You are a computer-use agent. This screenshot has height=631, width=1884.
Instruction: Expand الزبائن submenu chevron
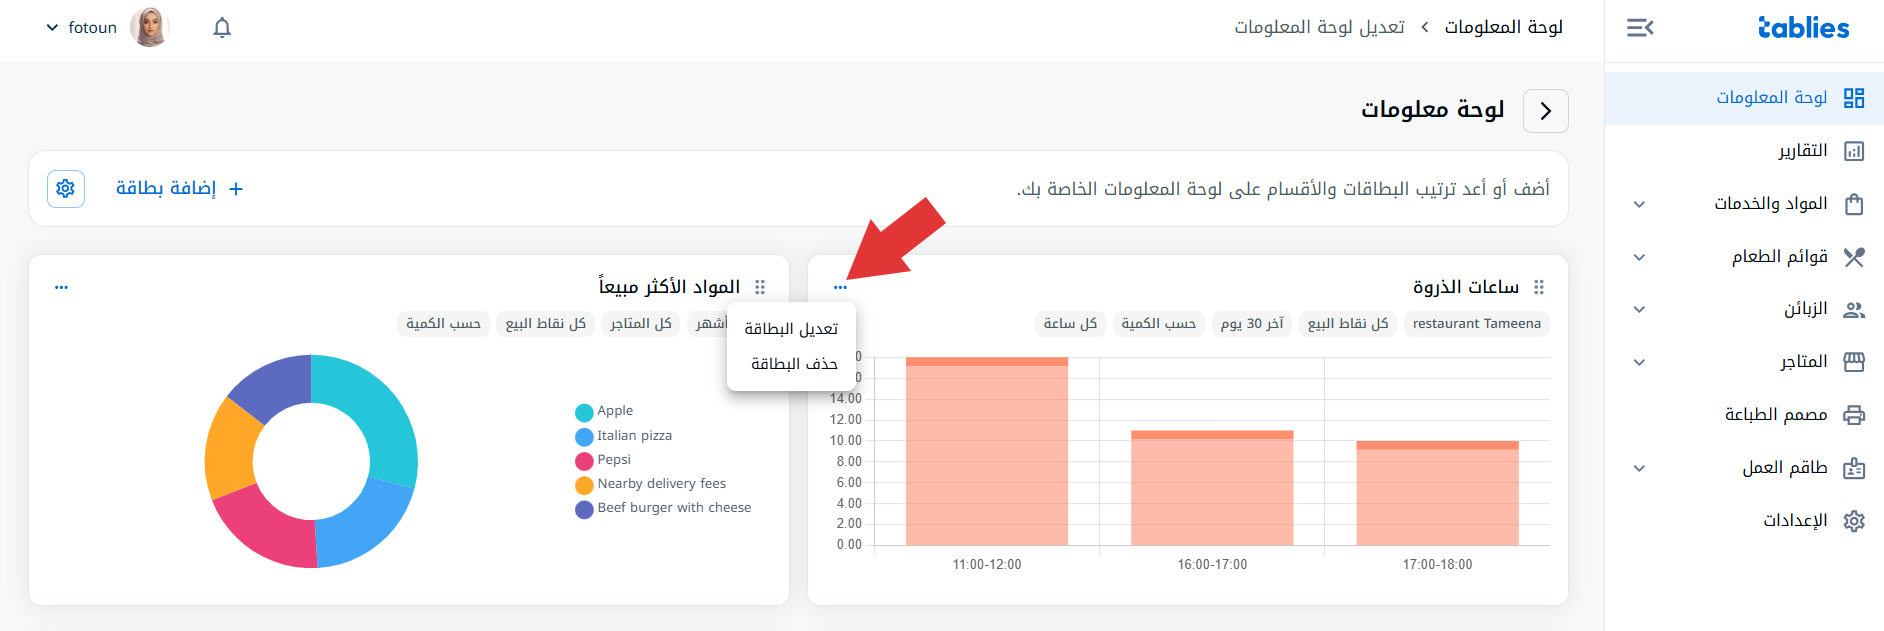point(1639,310)
